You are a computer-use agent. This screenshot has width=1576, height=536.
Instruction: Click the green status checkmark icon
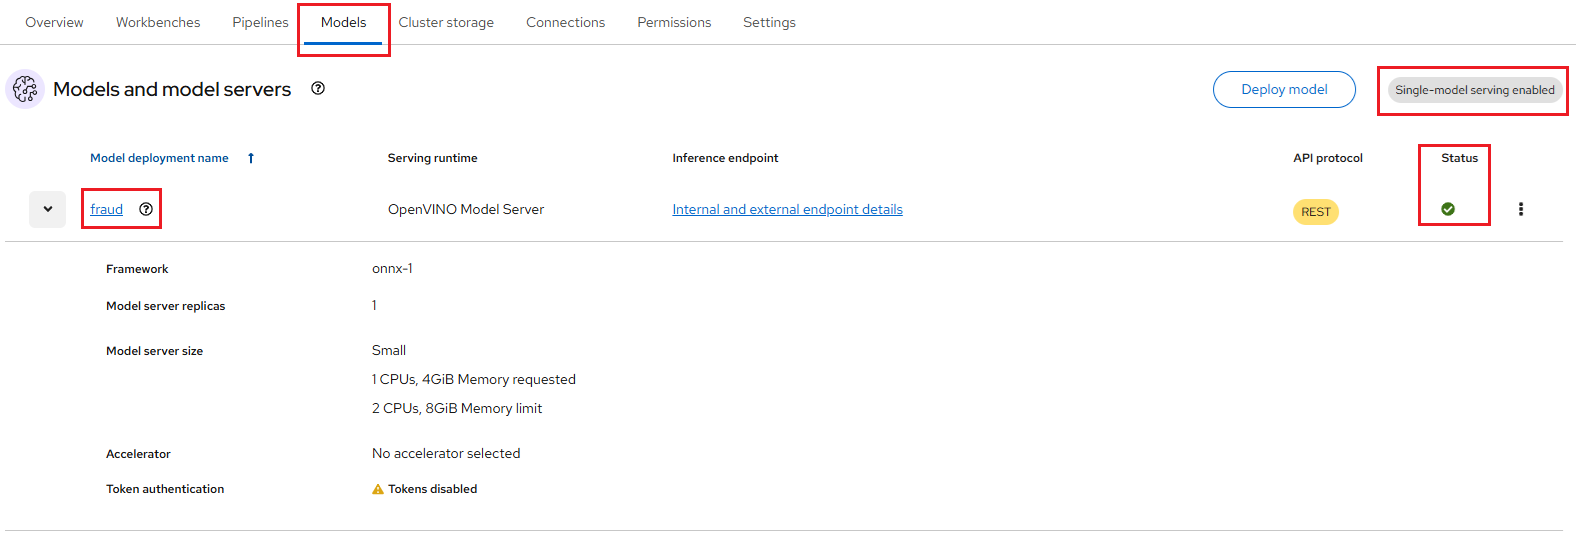pos(1447,209)
